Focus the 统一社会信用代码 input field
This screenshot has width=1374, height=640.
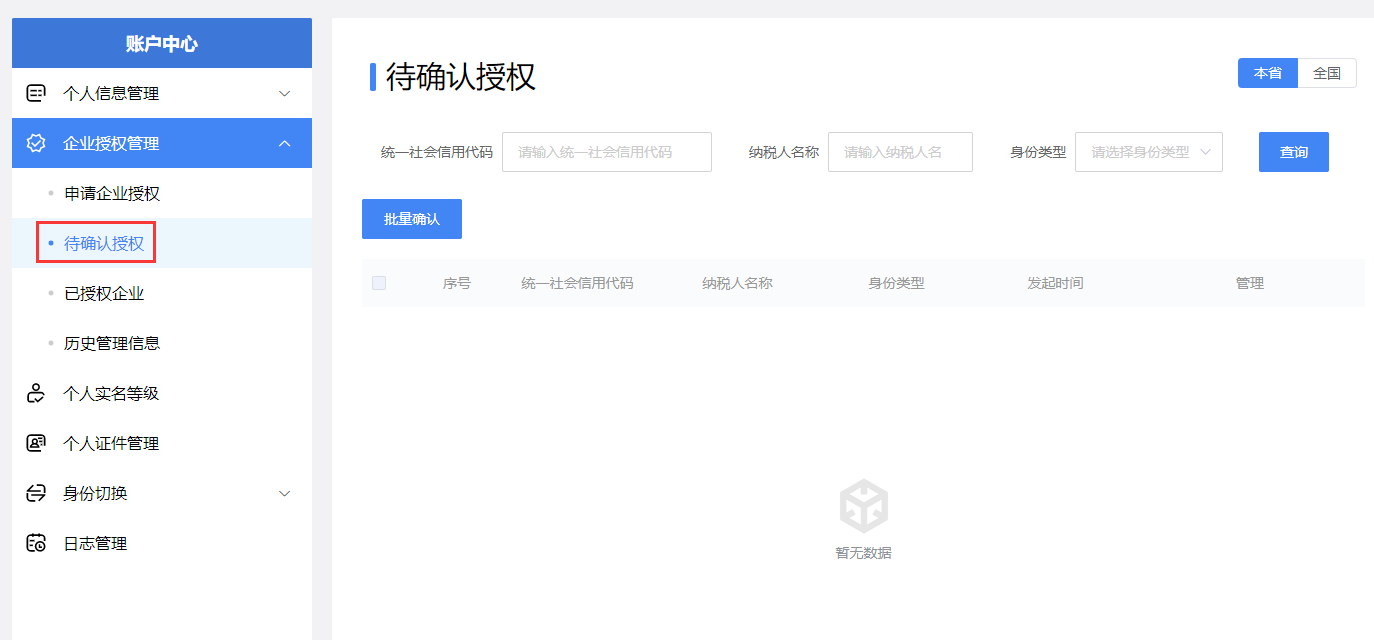[x=606, y=152]
